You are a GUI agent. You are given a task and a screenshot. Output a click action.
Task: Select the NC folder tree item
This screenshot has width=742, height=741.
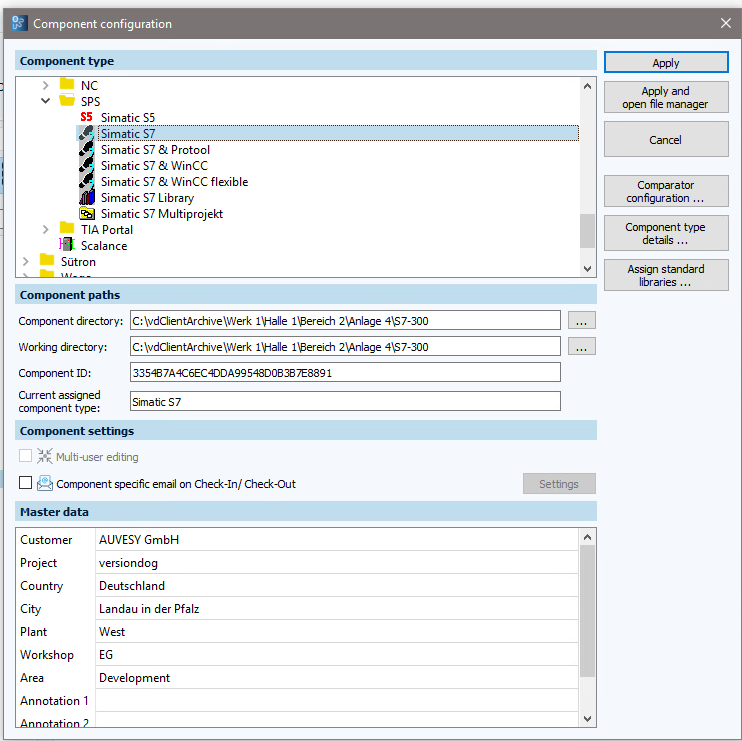pyautogui.click(x=89, y=85)
